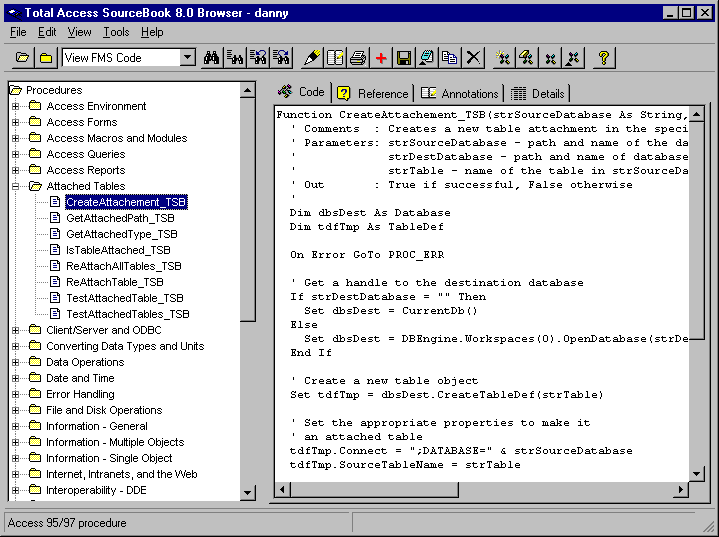Click code pane vertical scrollbar thumb
This screenshot has width=719, height=537.
tap(697, 230)
